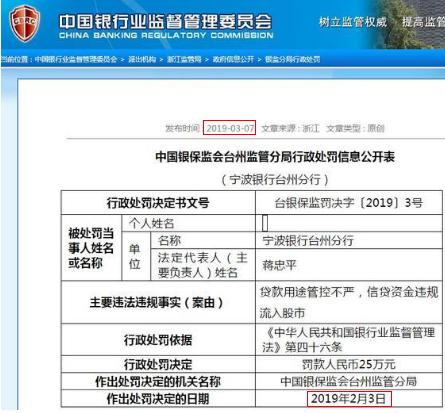
Task: Click the publish date 2019-03-07
Action: (230, 128)
